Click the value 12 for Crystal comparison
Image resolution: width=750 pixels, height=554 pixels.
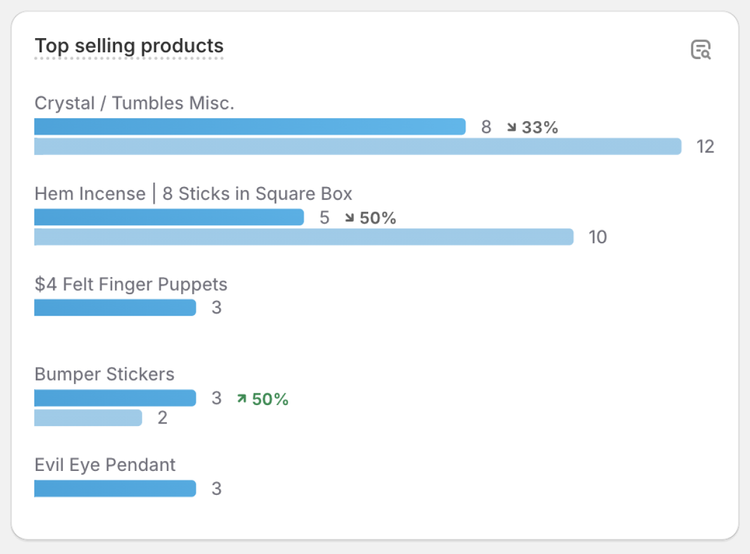[x=706, y=147]
